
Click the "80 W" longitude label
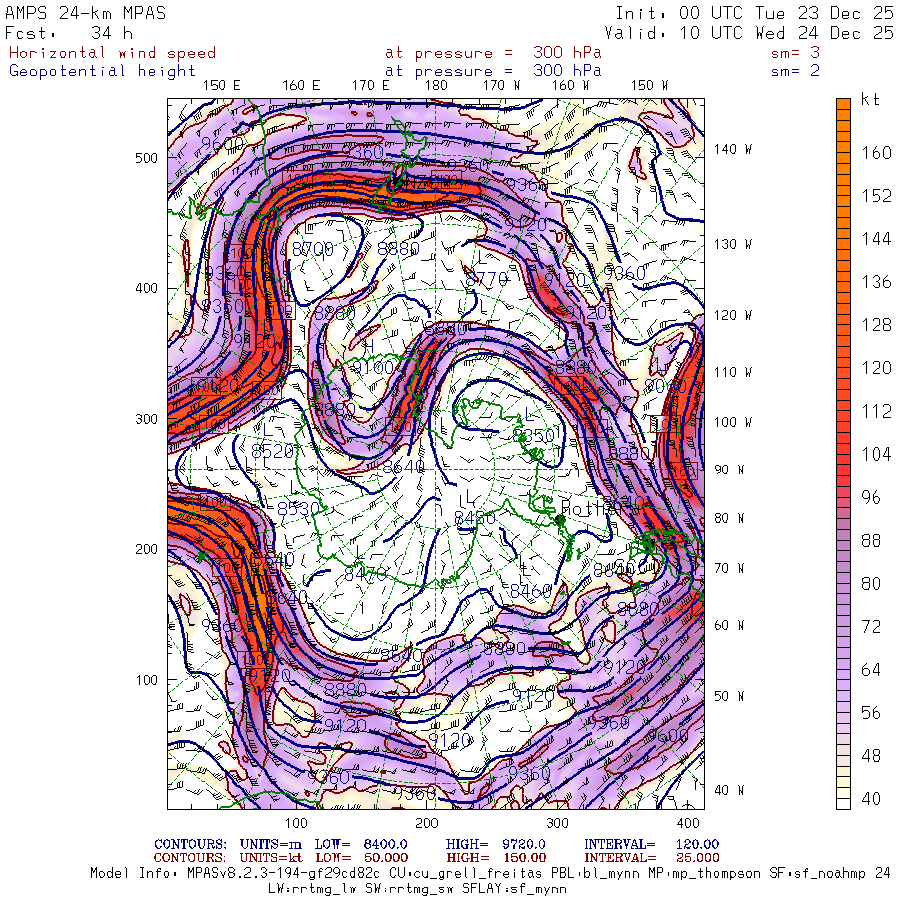click(729, 518)
